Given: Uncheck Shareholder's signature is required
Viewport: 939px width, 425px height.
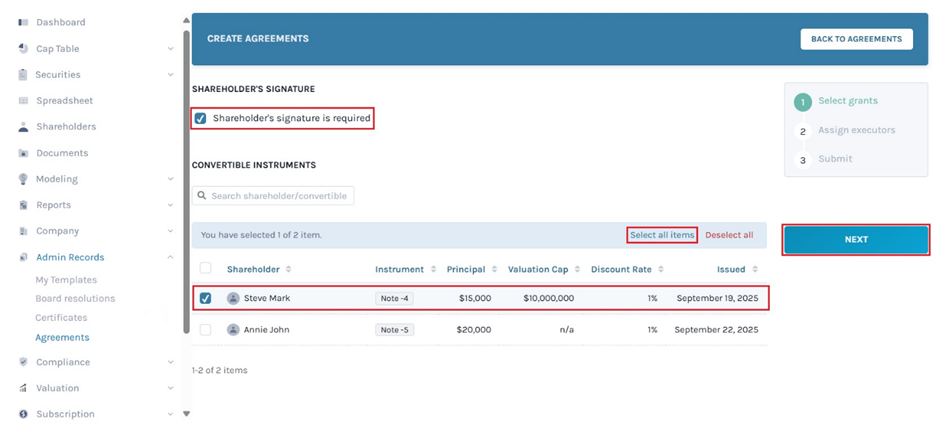Looking at the screenshot, I should tap(201, 118).
